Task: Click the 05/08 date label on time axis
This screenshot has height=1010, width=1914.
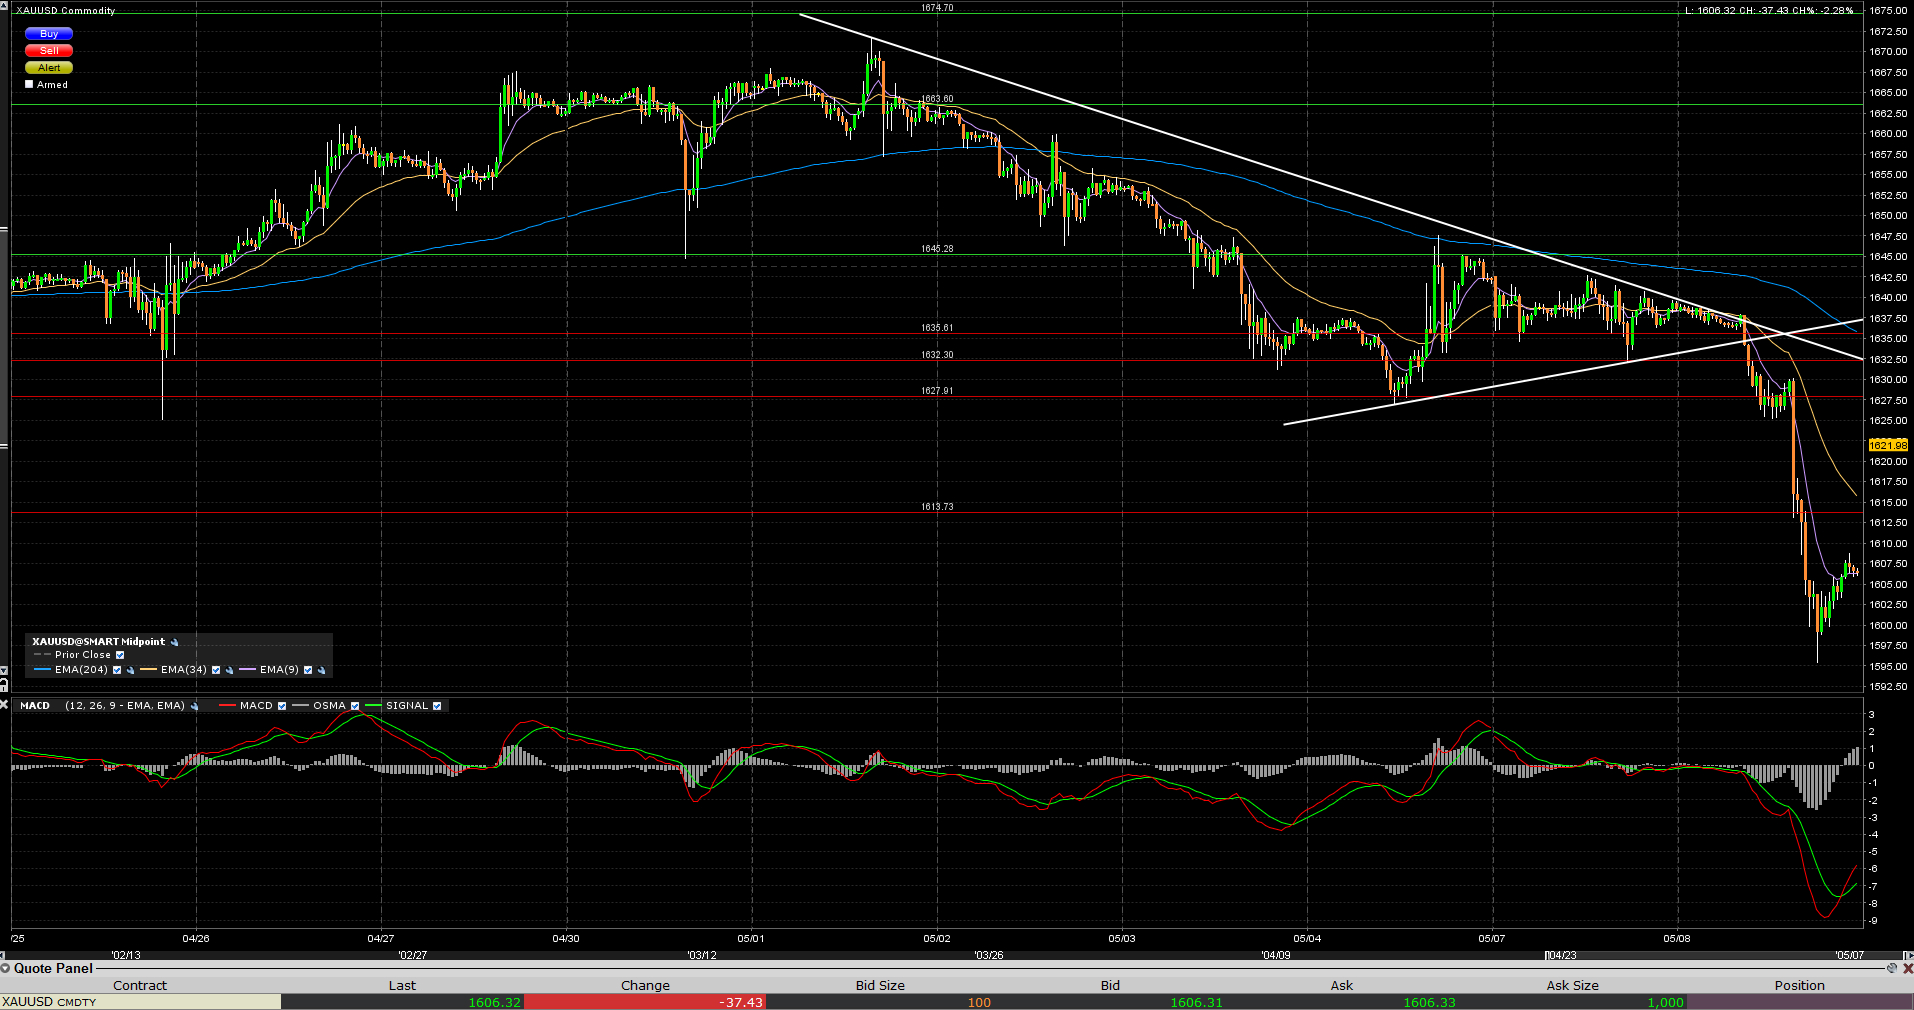Action: click(x=1677, y=938)
